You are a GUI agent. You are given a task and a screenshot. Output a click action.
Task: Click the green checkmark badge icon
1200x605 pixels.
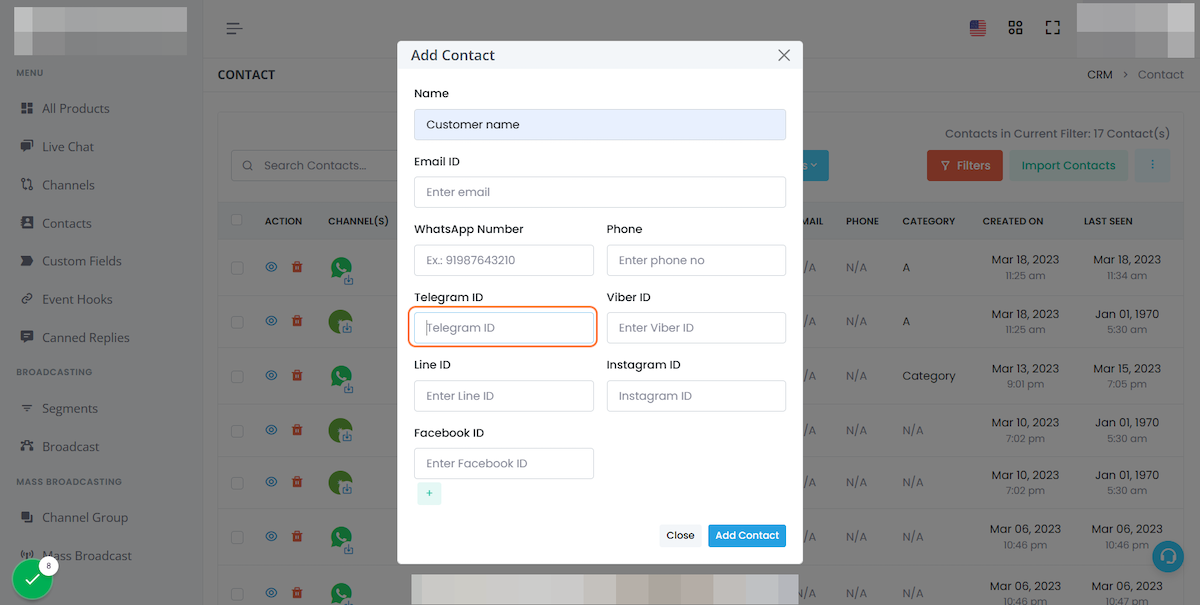pyautogui.click(x=32, y=579)
